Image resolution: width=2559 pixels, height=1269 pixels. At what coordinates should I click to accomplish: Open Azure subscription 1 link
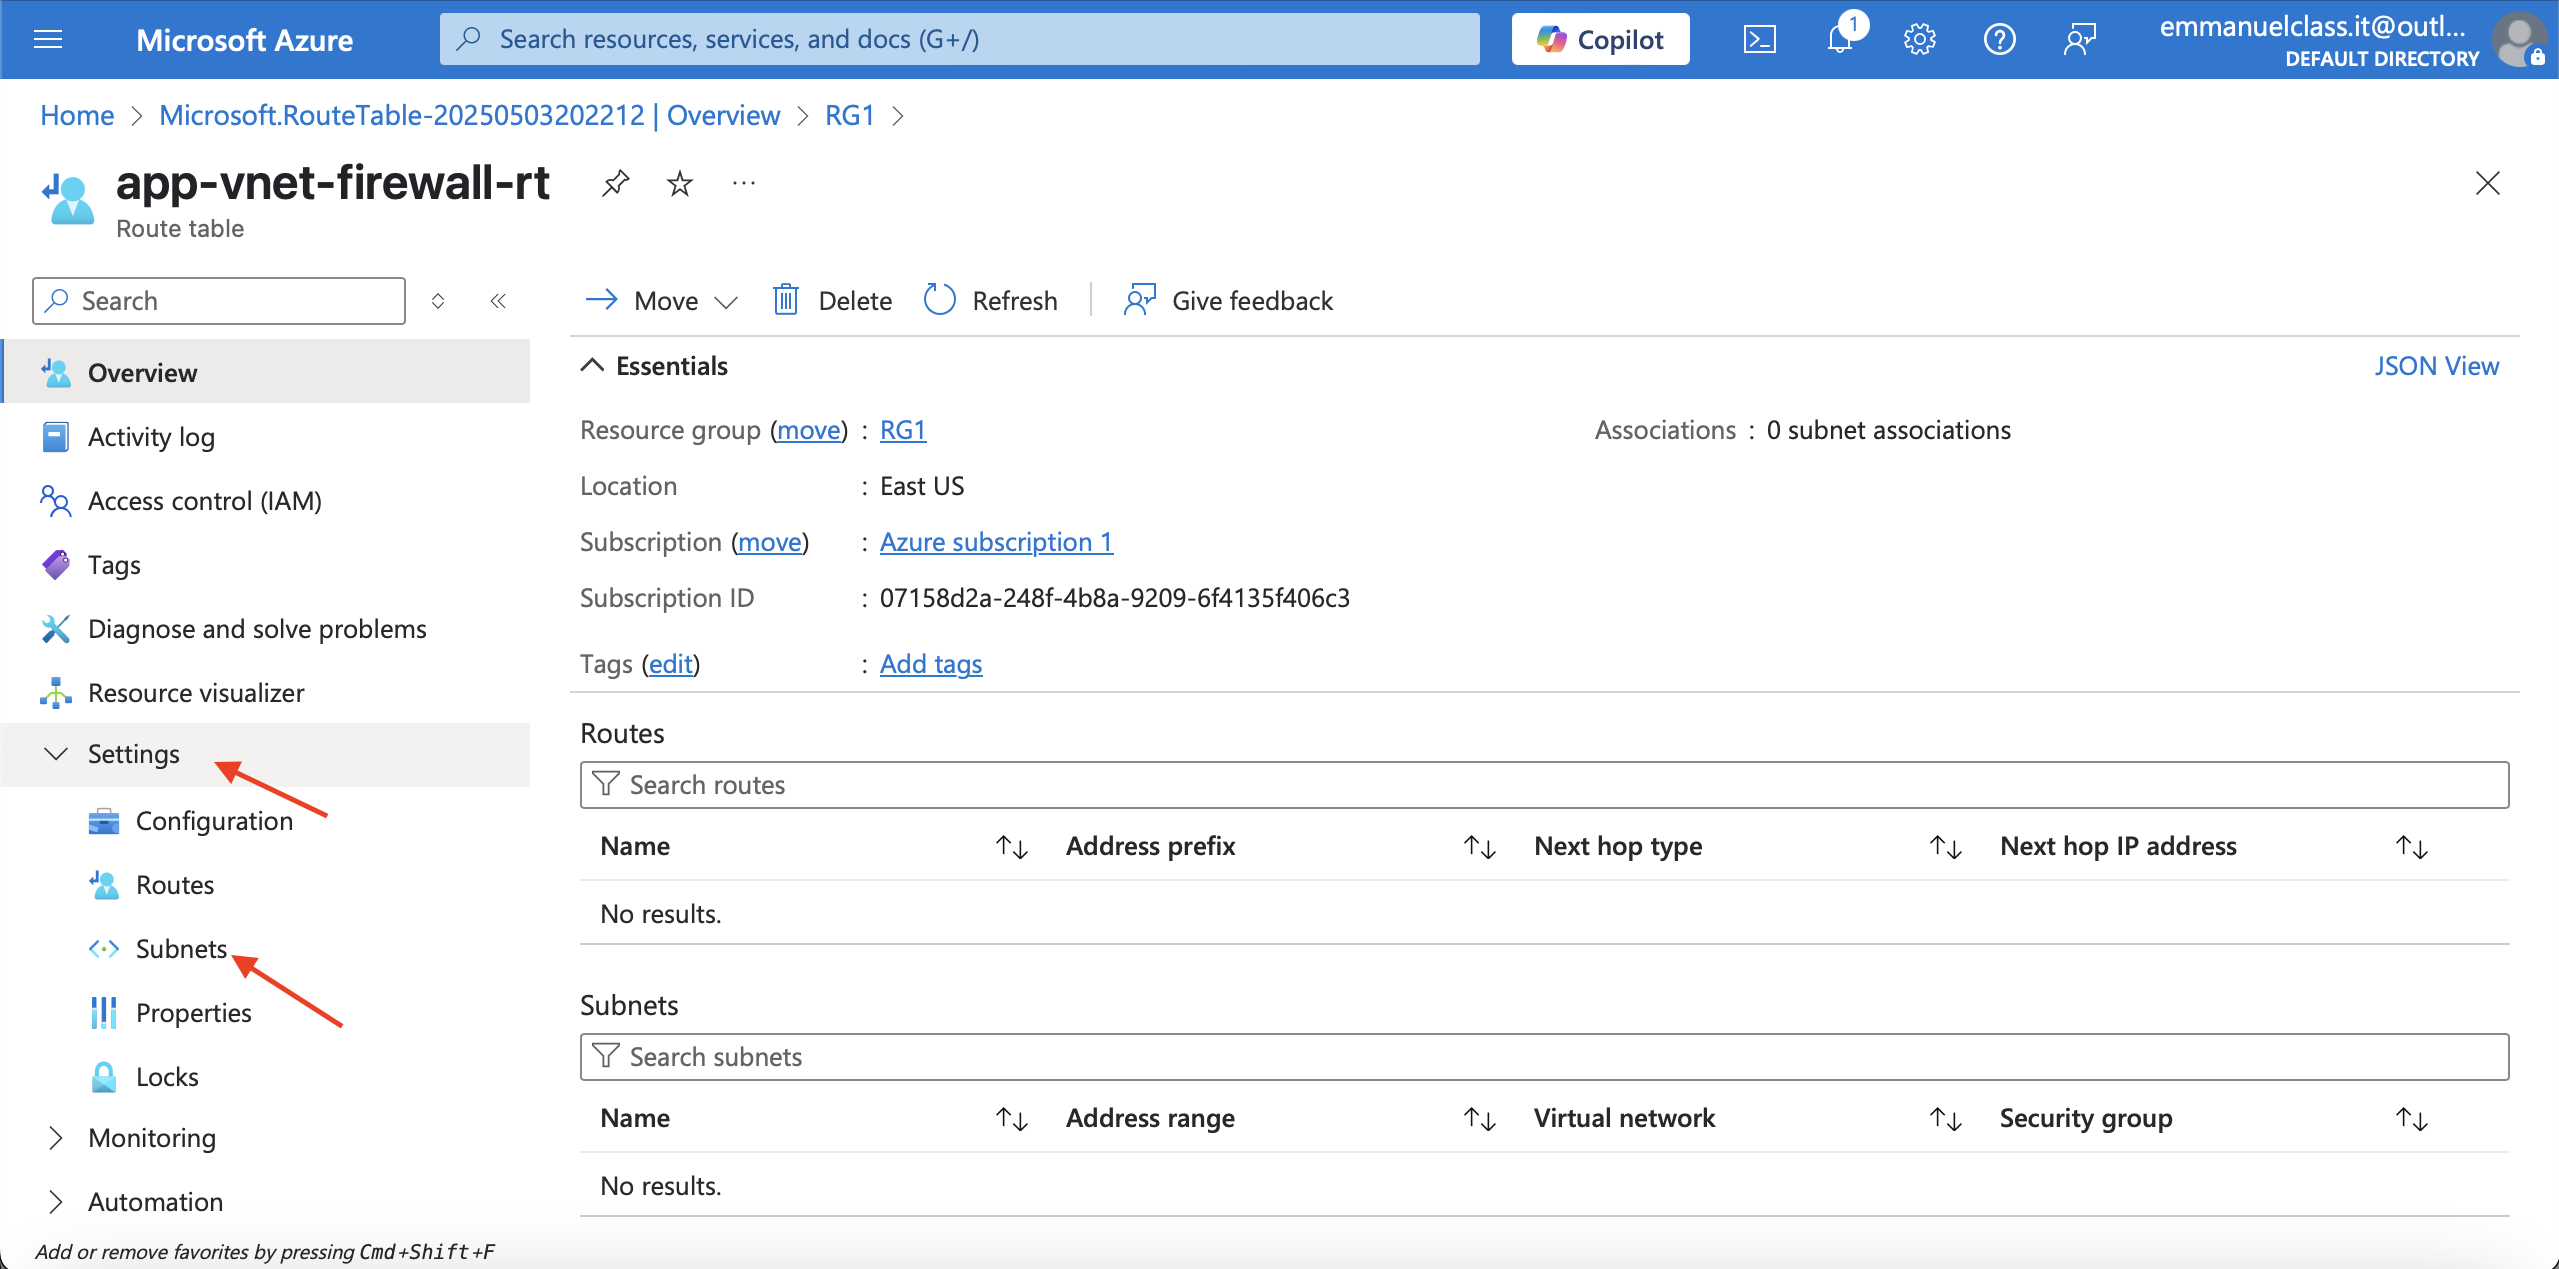[996, 542]
